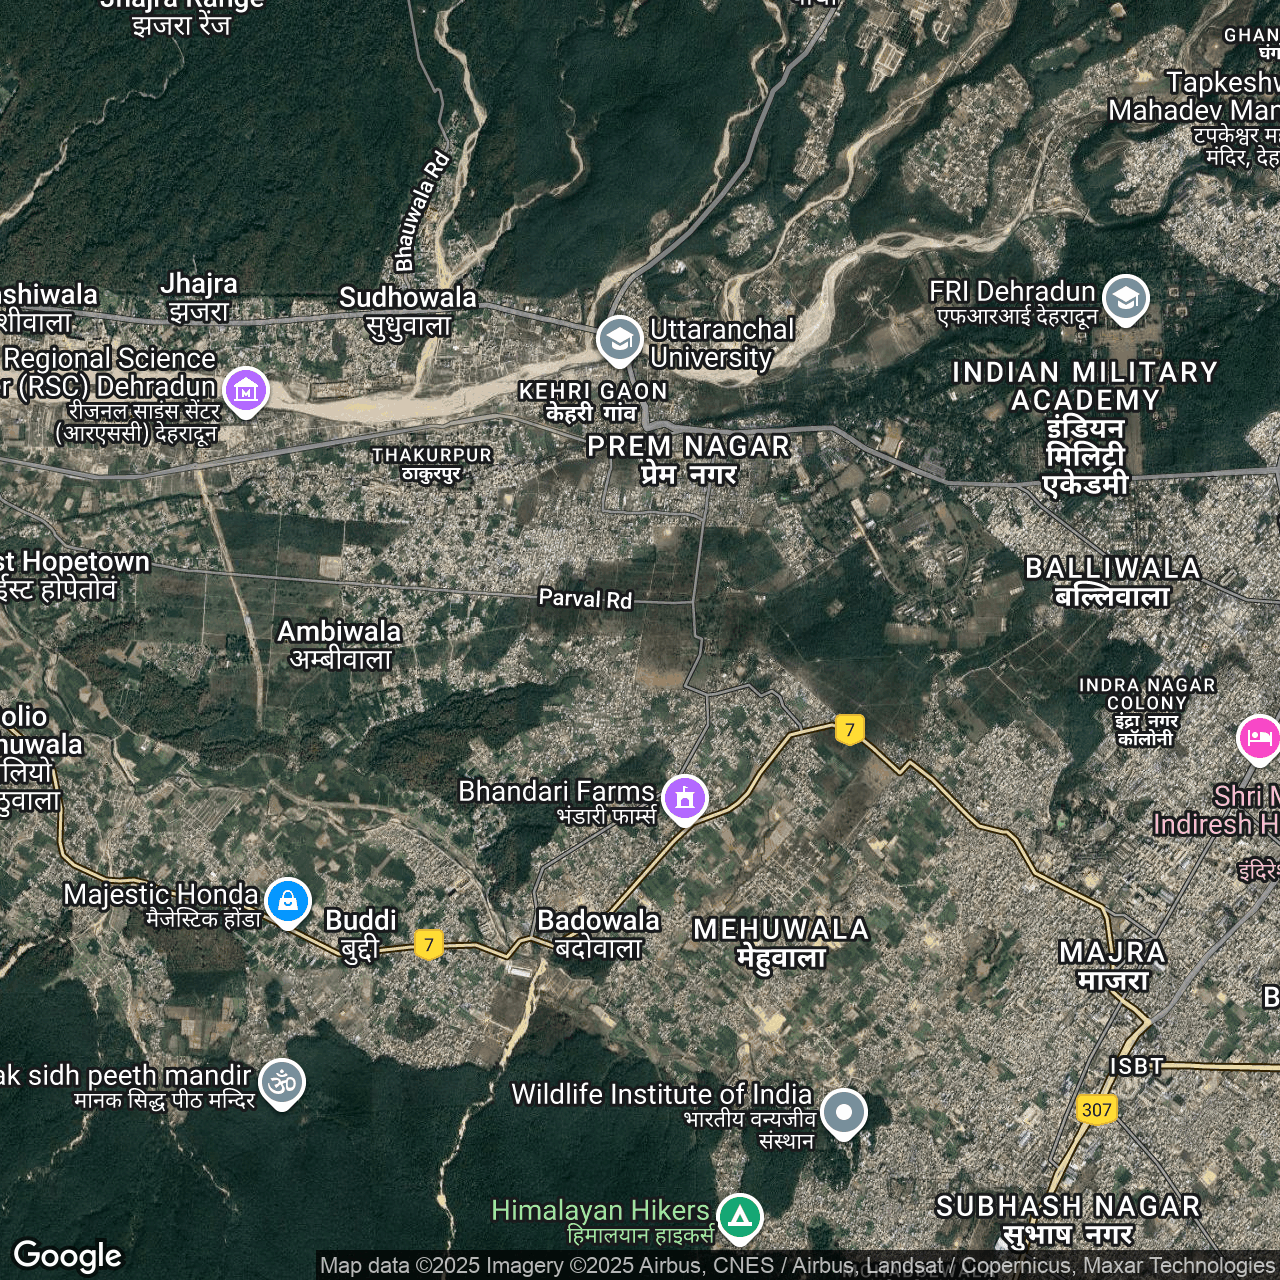The height and width of the screenshot is (1280, 1280).
Task: Select the ISBT label on the map
Action: coord(1136,1066)
